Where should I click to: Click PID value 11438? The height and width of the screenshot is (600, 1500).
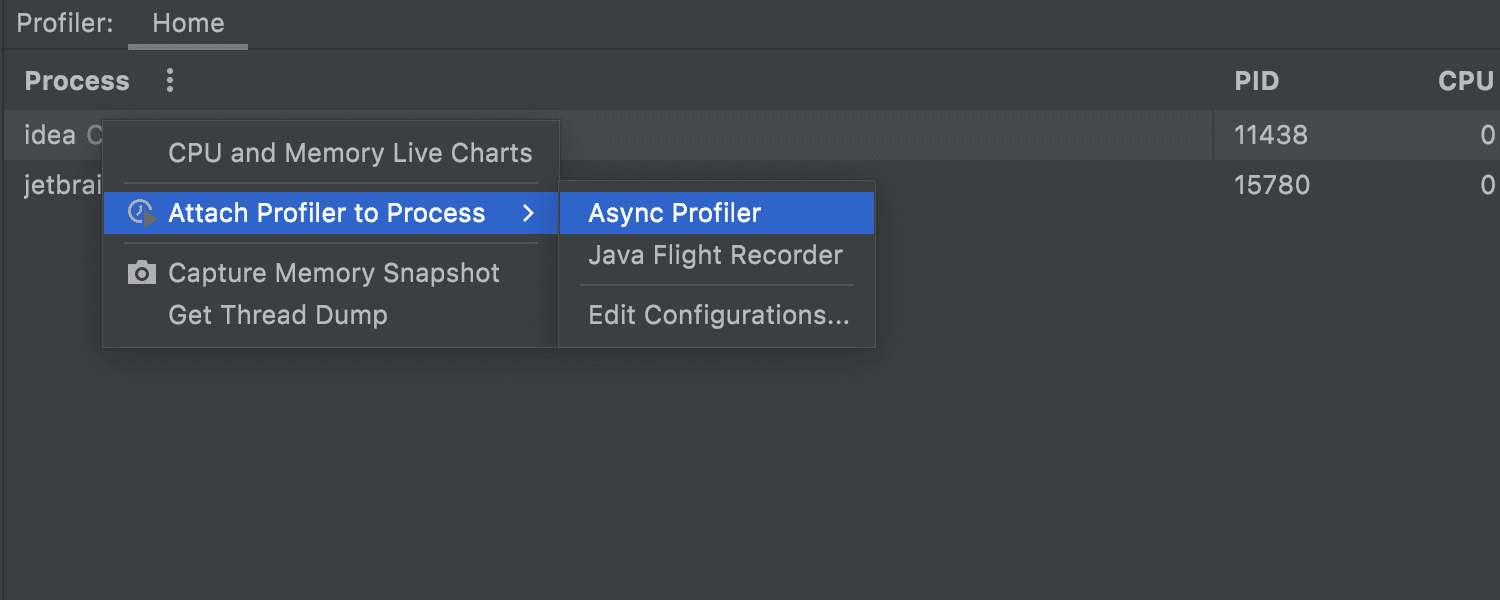tap(1271, 135)
